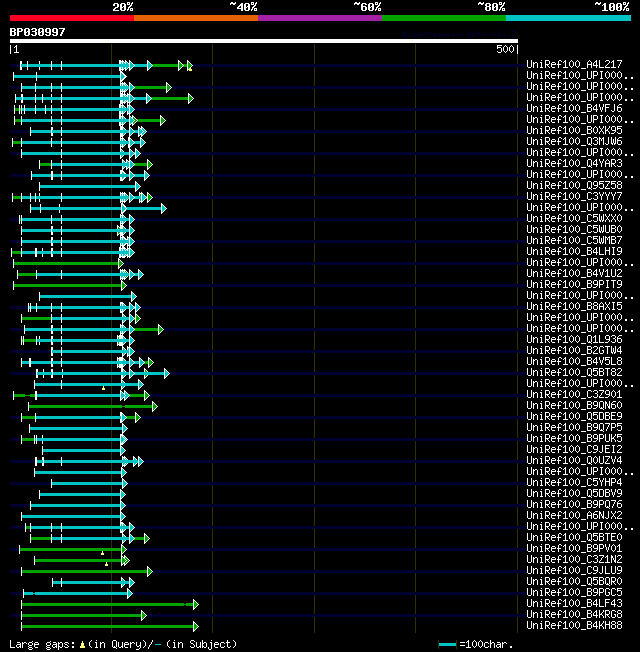This screenshot has width=640, height=652.
Task: Click the 500 end-position scale label
Action: click(505, 49)
